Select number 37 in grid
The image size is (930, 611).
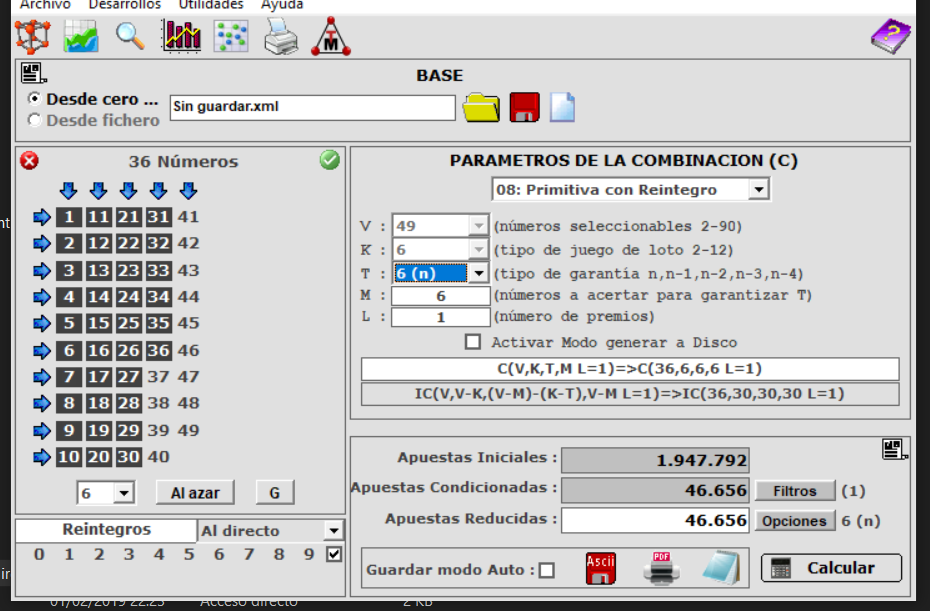tap(158, 377)
